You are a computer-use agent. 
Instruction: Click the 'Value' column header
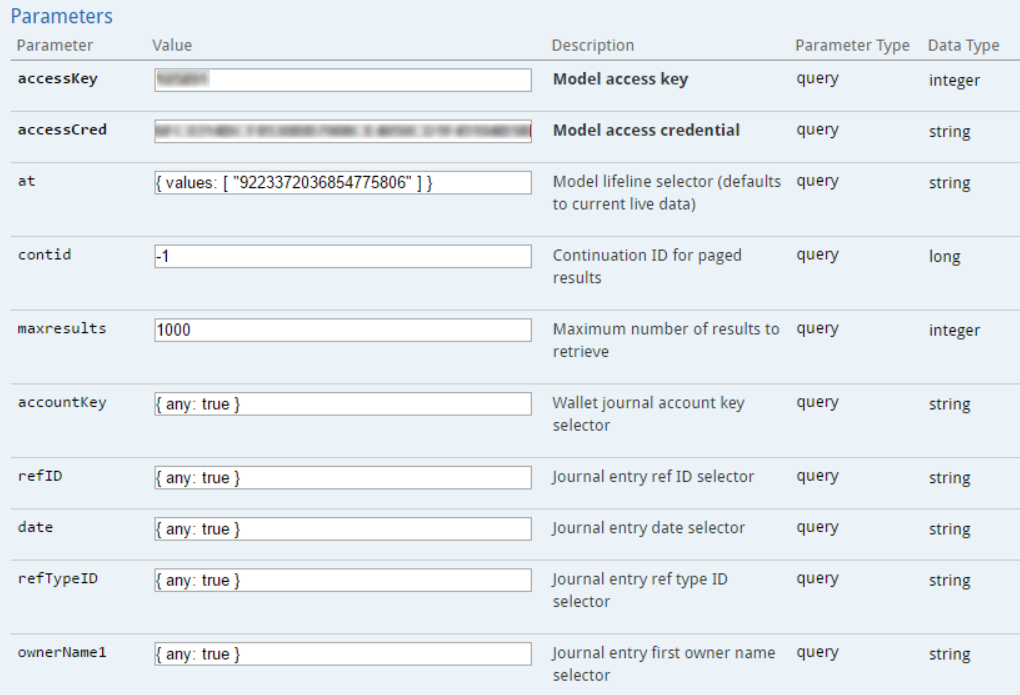[172, 46]
